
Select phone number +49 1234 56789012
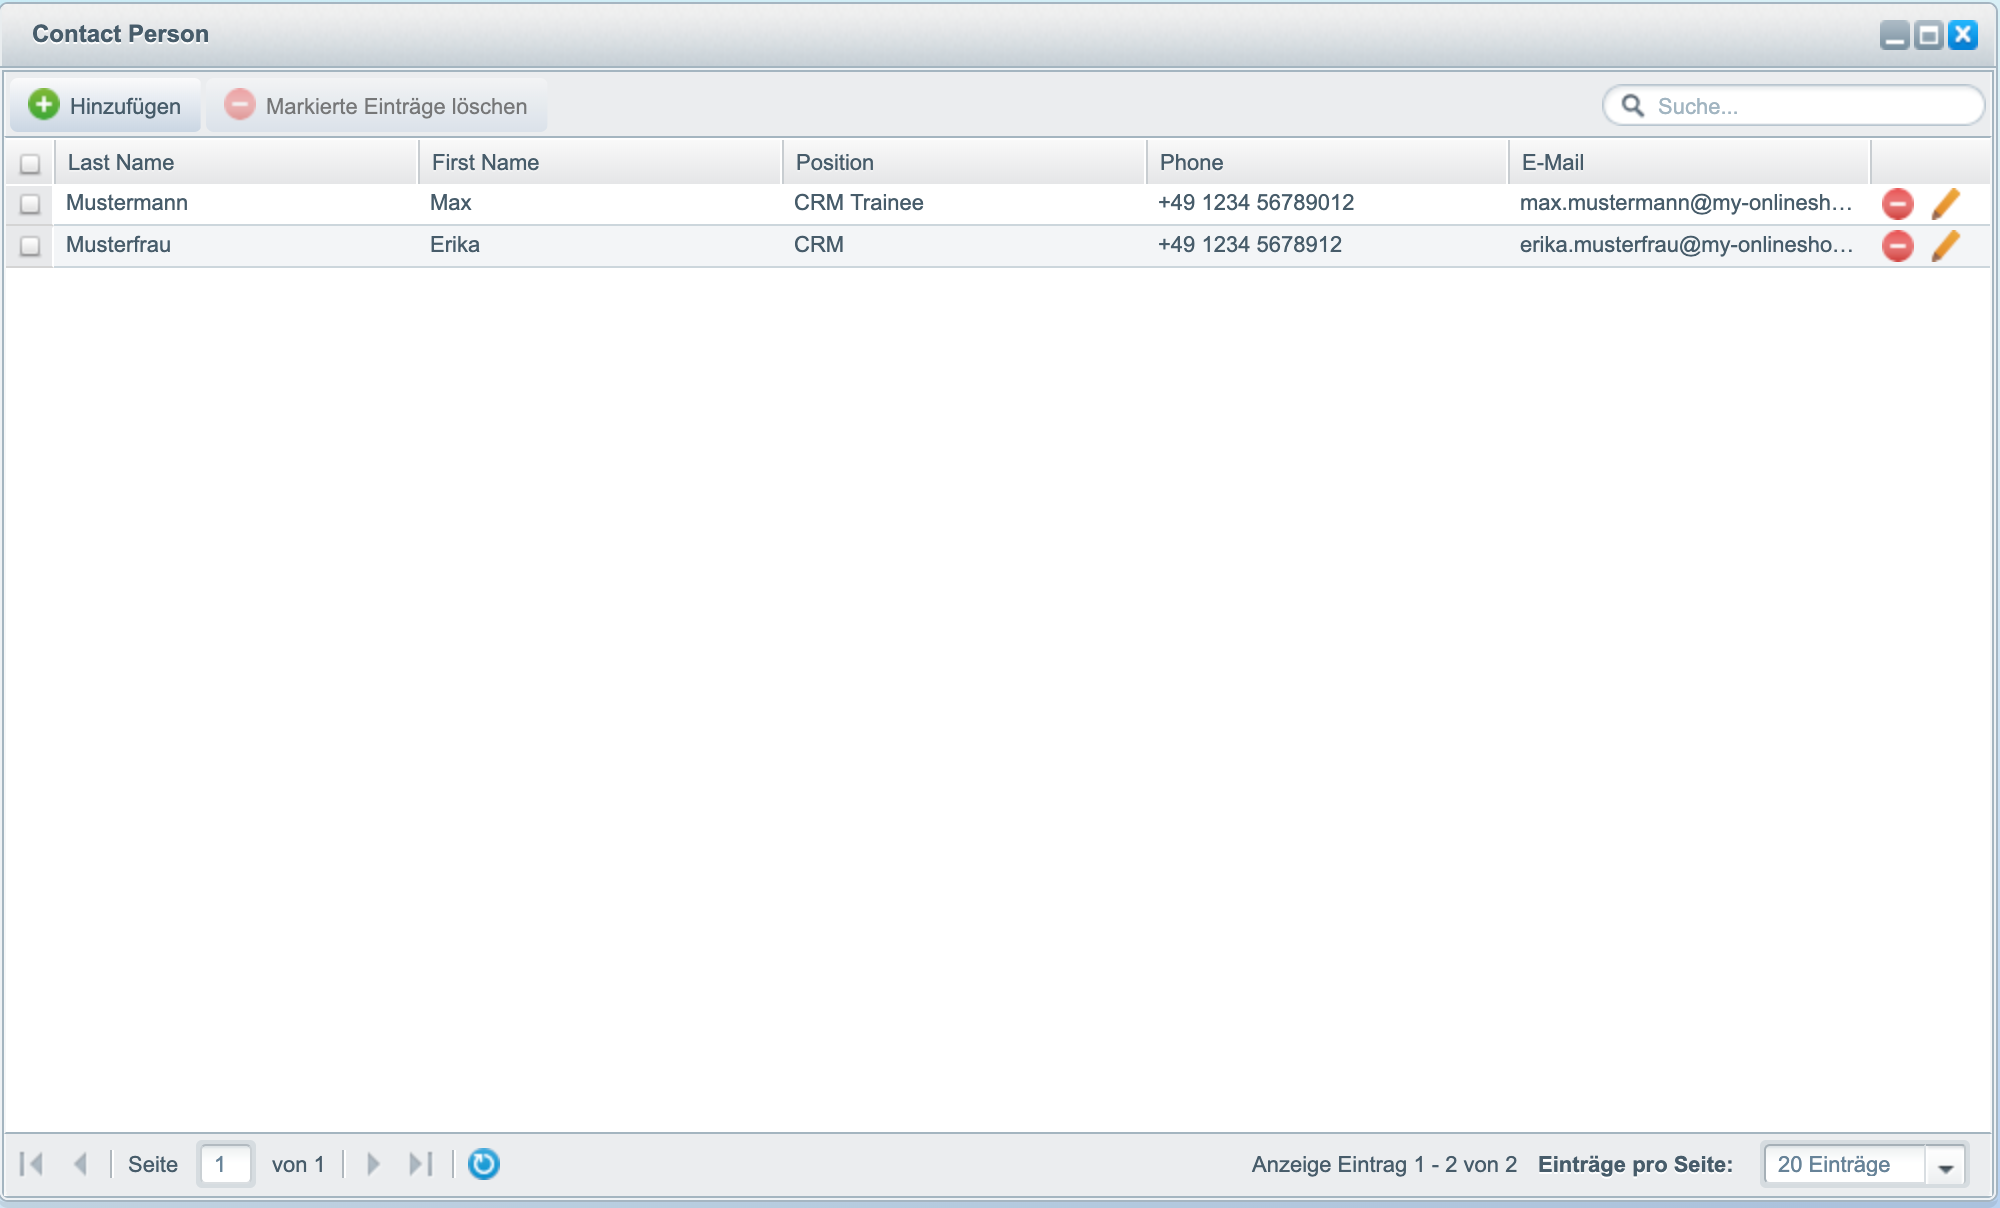click(x=1328, y=203)
